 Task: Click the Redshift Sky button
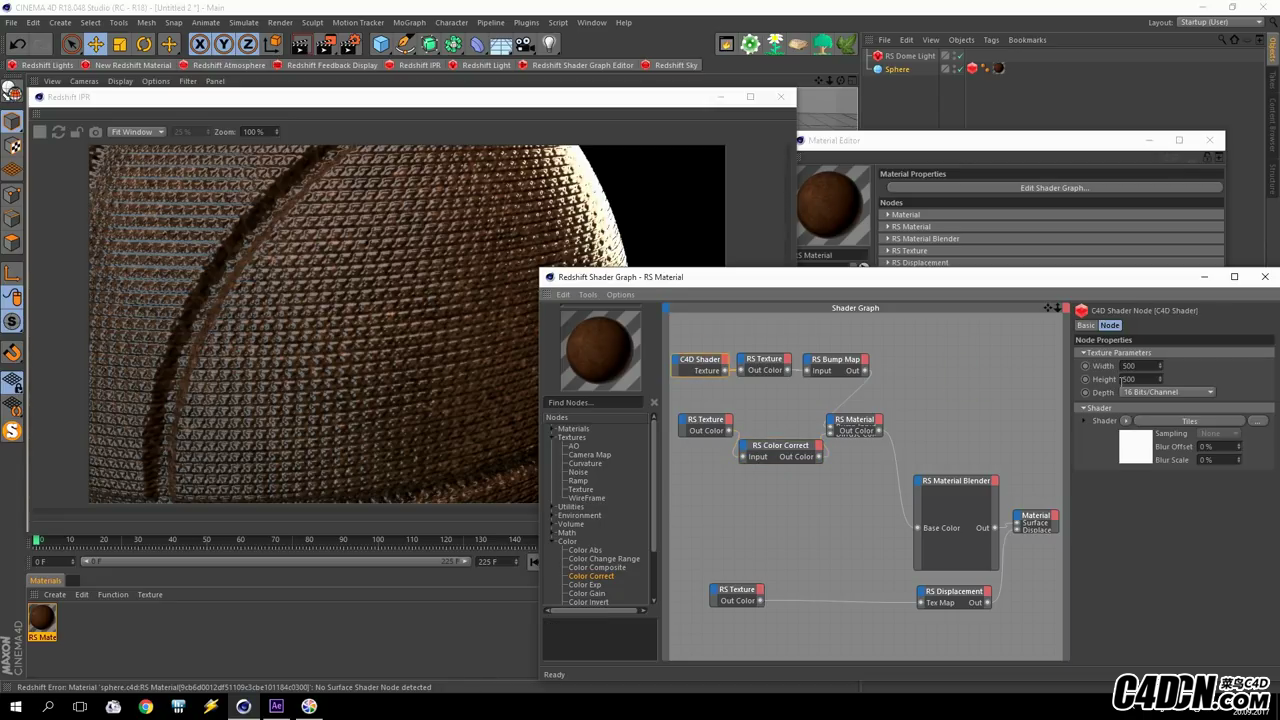click(x=669, y=65)
